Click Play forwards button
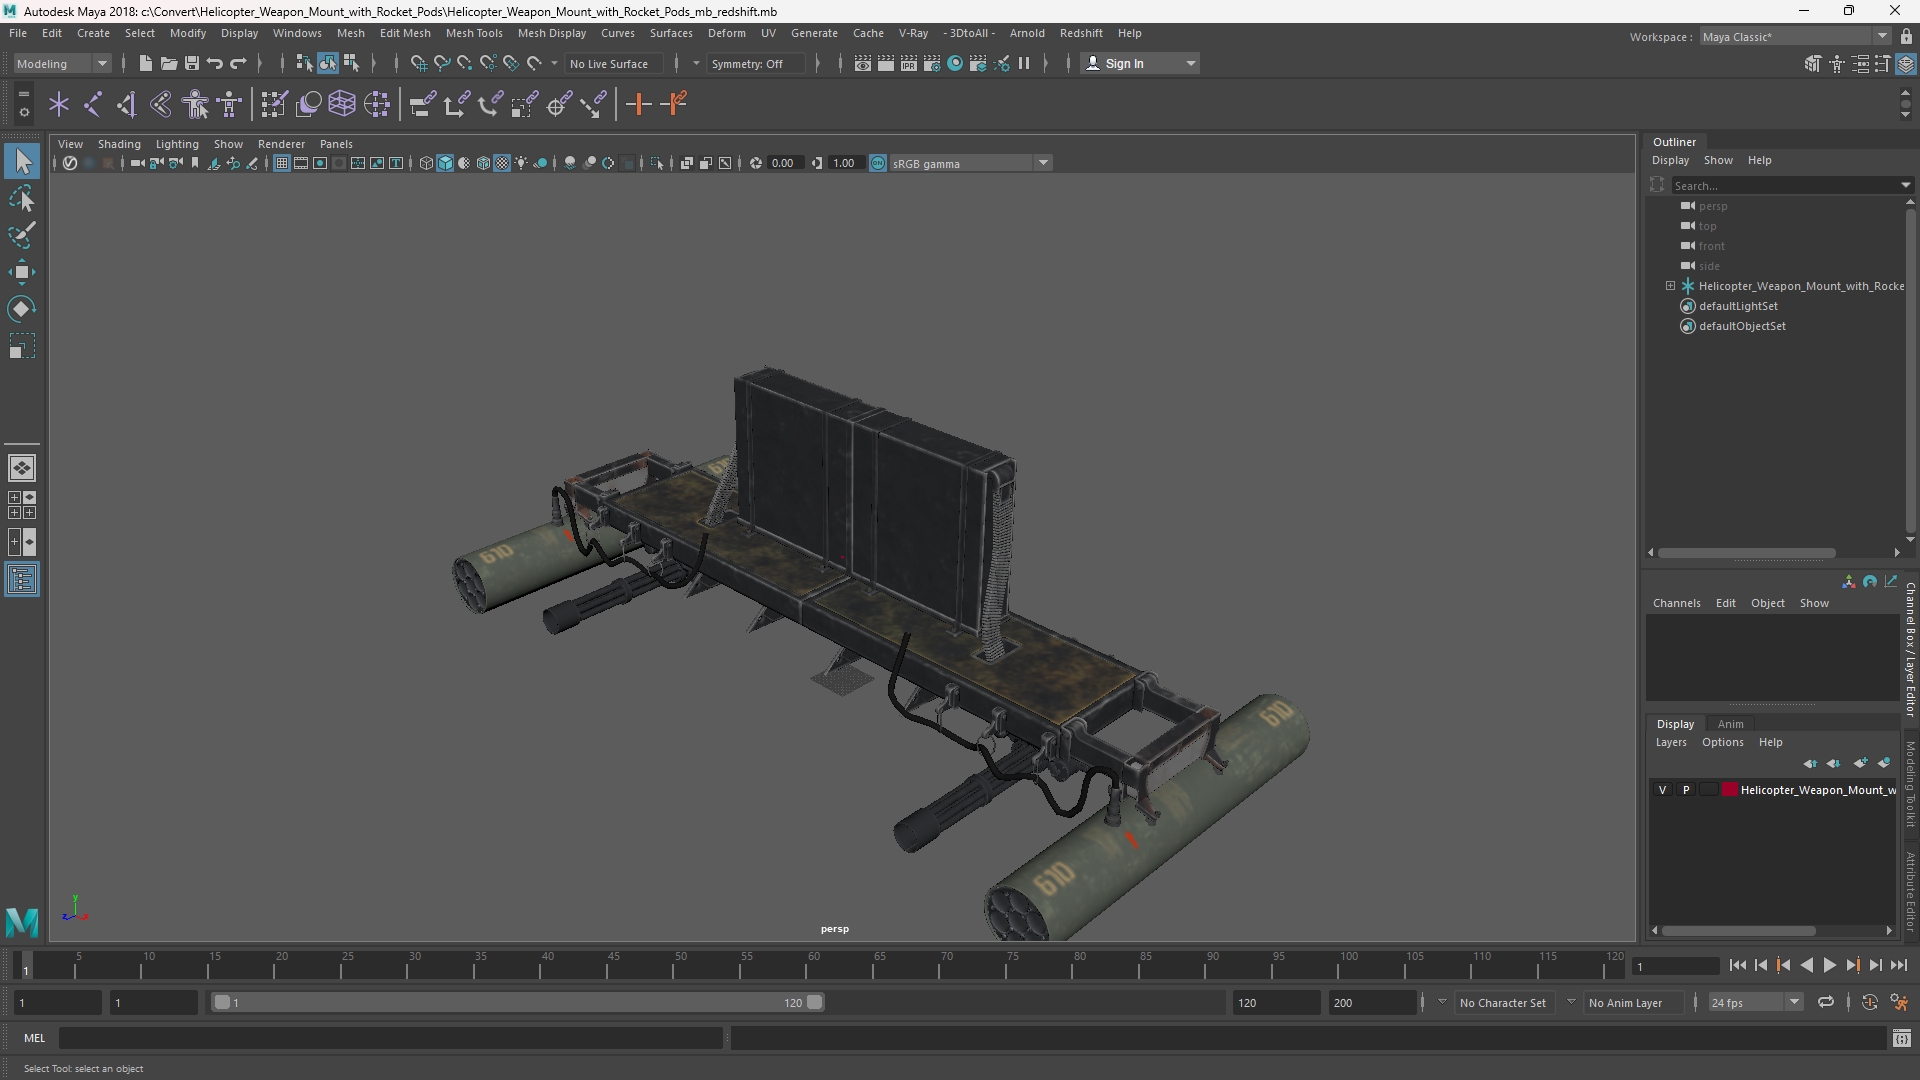Screen dimensions: 1920x1080 1829,965
